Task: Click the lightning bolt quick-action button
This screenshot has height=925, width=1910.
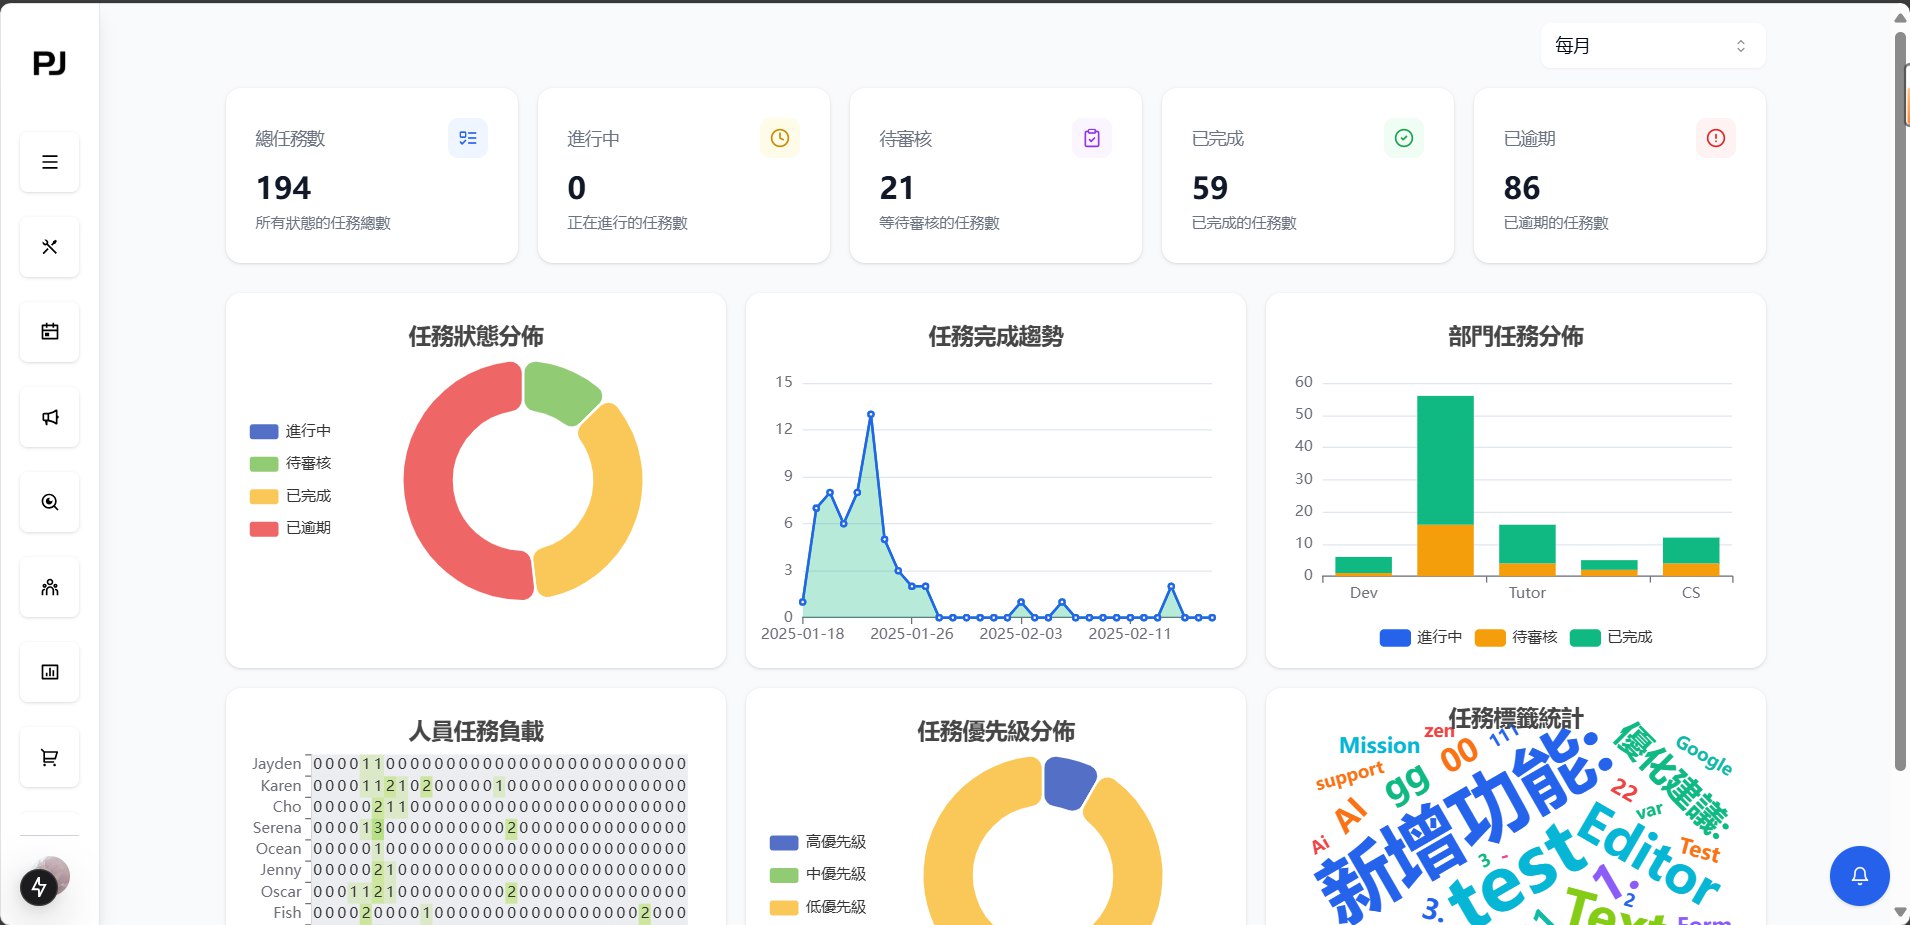Action: 38,887
